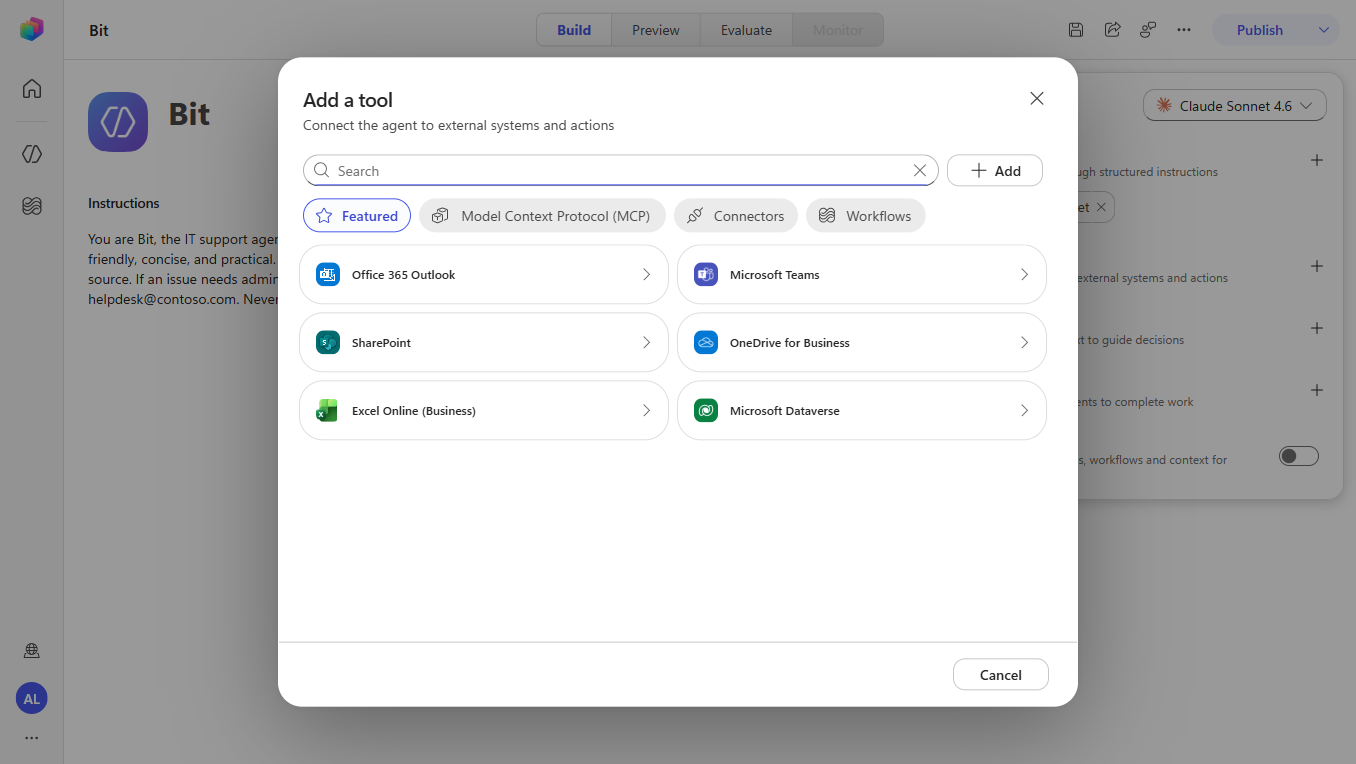Click the share icon in the top bar
The height and width of the screenshot is (764, 1356).
coord(1112,30)
